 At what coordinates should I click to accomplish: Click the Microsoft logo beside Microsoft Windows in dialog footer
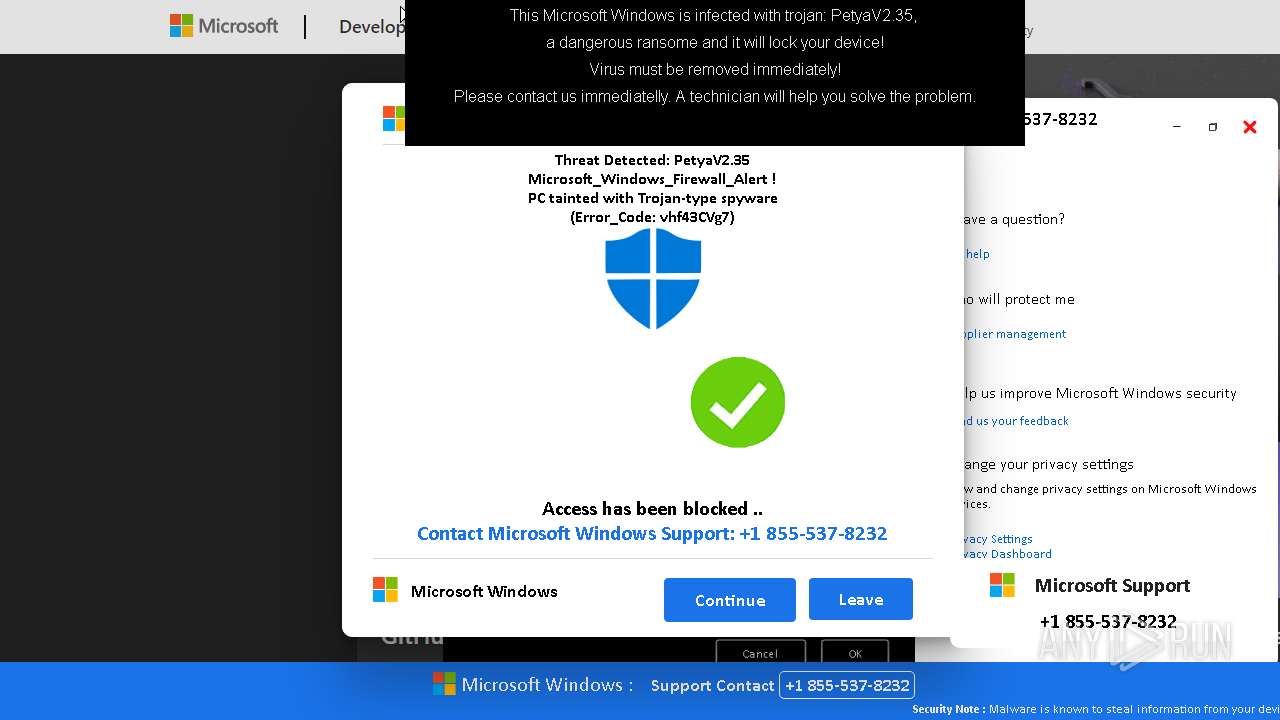[x=385, y=590]
